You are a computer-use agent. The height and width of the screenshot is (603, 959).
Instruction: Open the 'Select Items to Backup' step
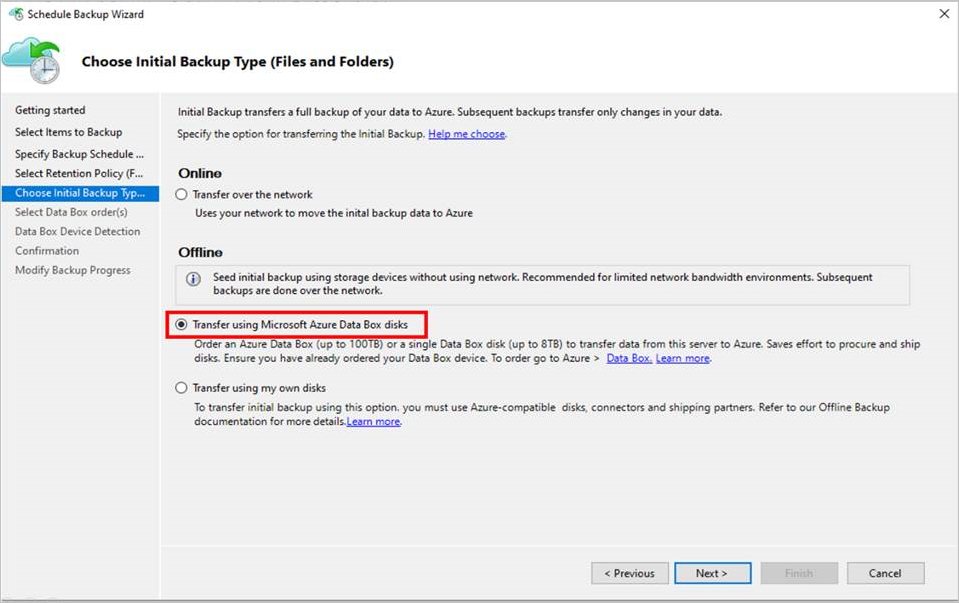point(68,132)
